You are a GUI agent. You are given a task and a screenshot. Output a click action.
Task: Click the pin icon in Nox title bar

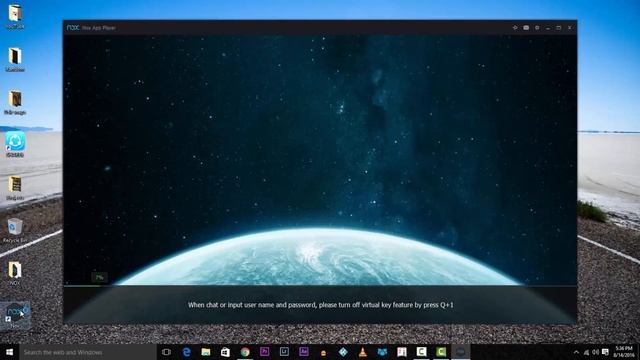[x=515, y=28]
